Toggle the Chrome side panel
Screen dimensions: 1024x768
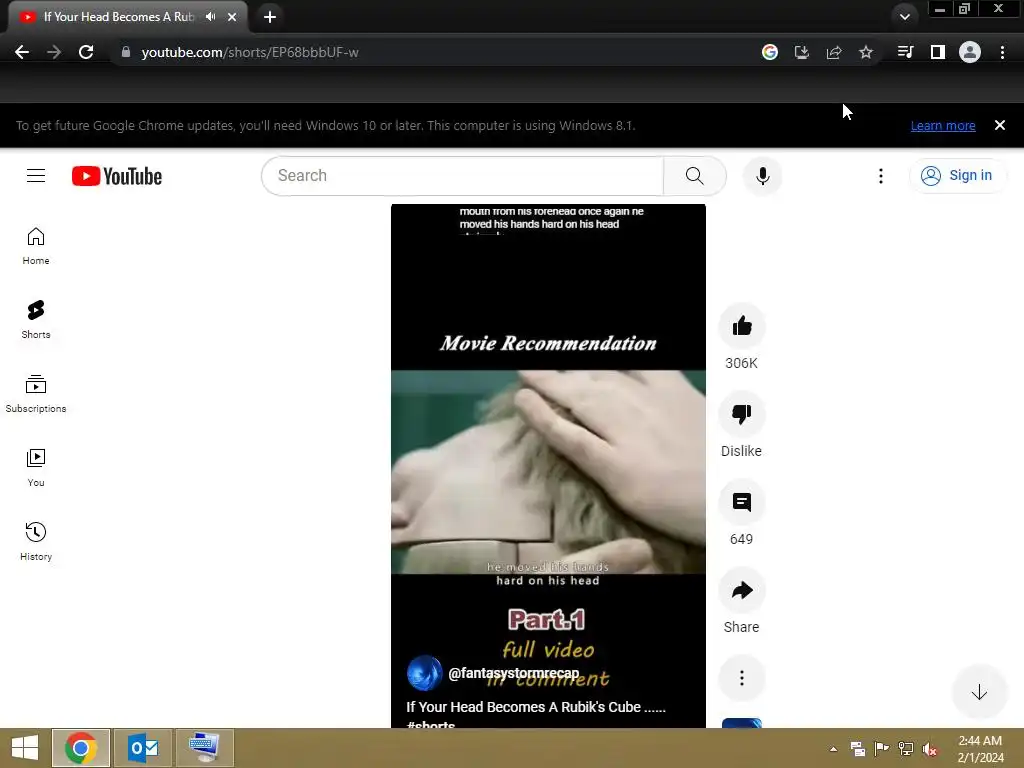(937, 52)
